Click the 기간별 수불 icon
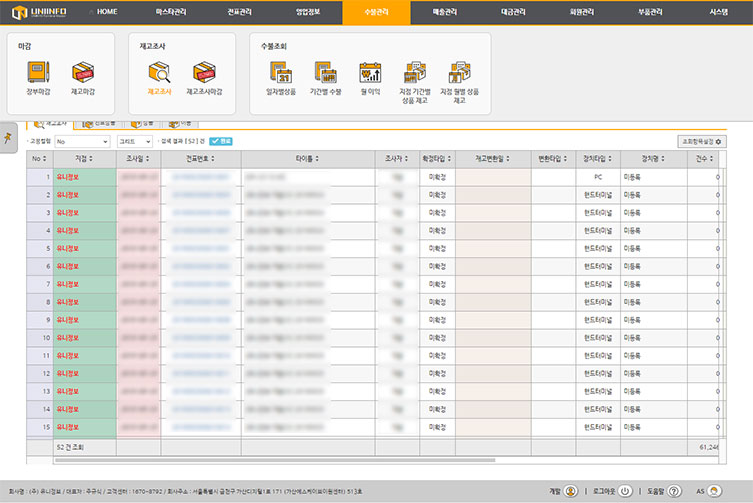The height and width of the screenshot is (503, 753). (326, 73)
